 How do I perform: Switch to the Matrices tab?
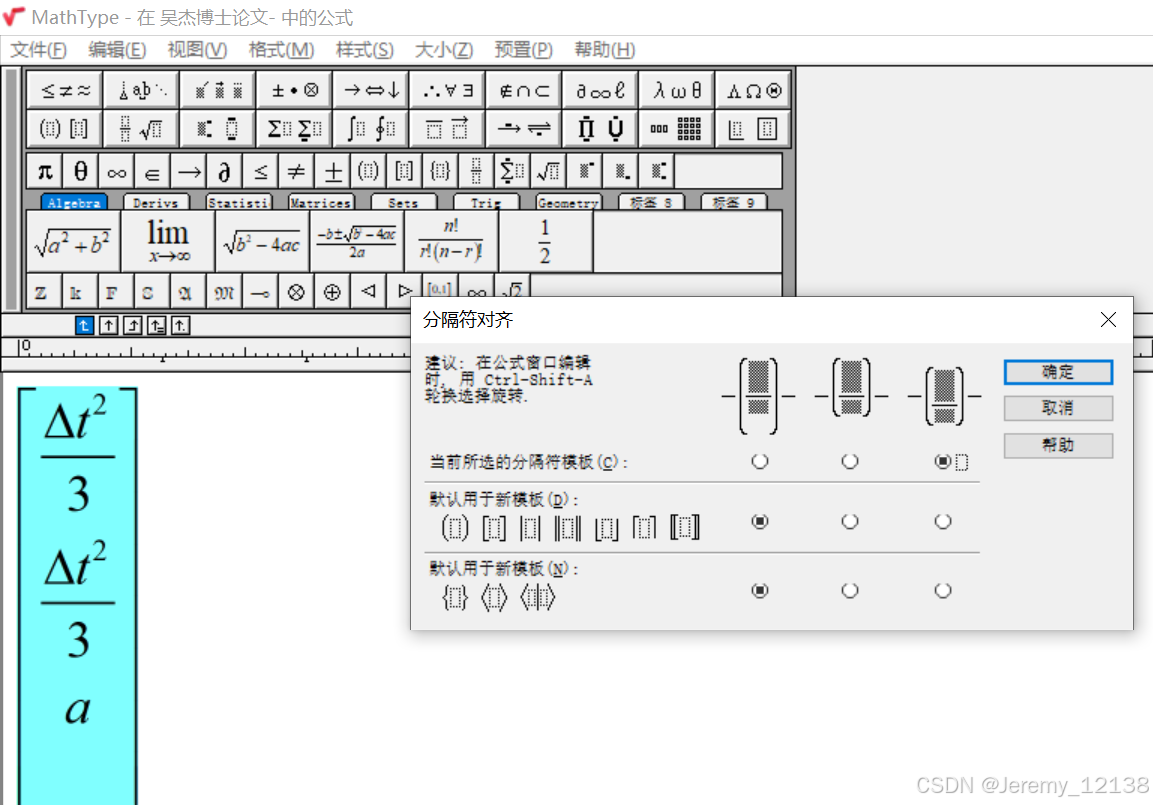321,202
